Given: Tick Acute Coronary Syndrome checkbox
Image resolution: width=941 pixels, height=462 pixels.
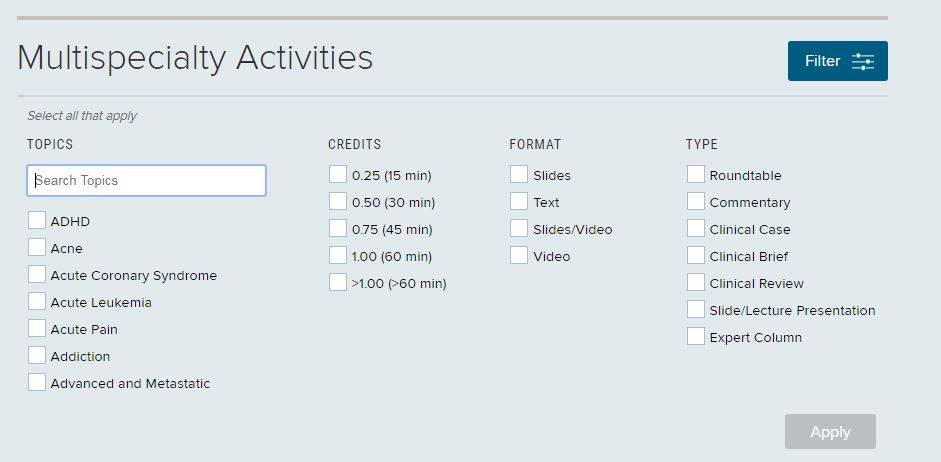Looking at the screenshot, I should [x=37, y=274].
